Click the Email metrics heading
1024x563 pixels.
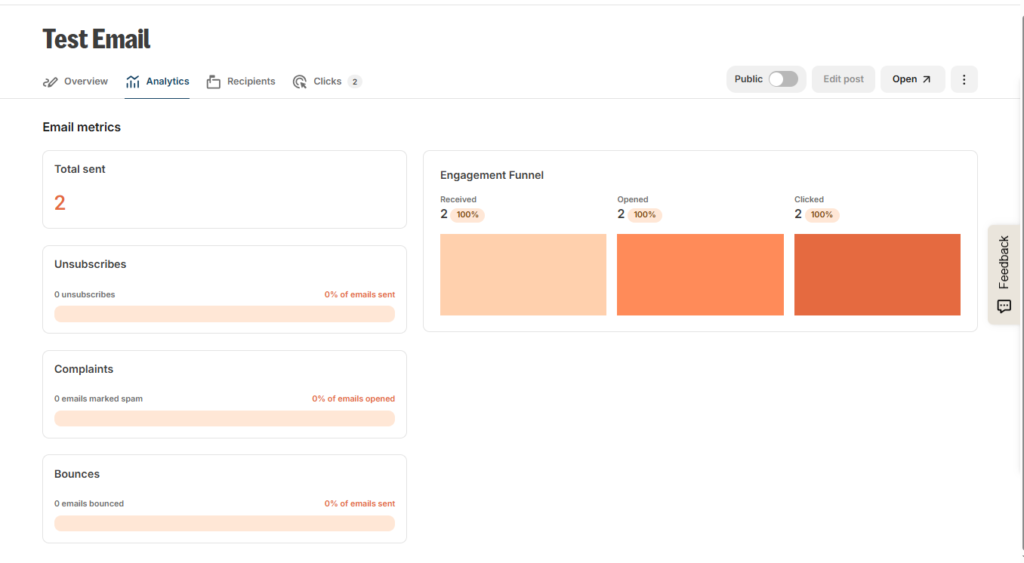(x=82, y=127)
